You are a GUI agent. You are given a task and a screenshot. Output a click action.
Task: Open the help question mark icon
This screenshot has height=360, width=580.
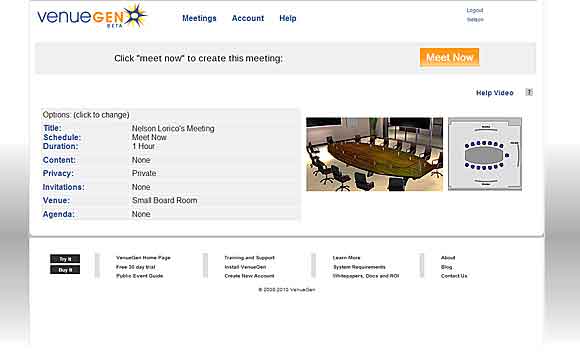click(529, 92)
